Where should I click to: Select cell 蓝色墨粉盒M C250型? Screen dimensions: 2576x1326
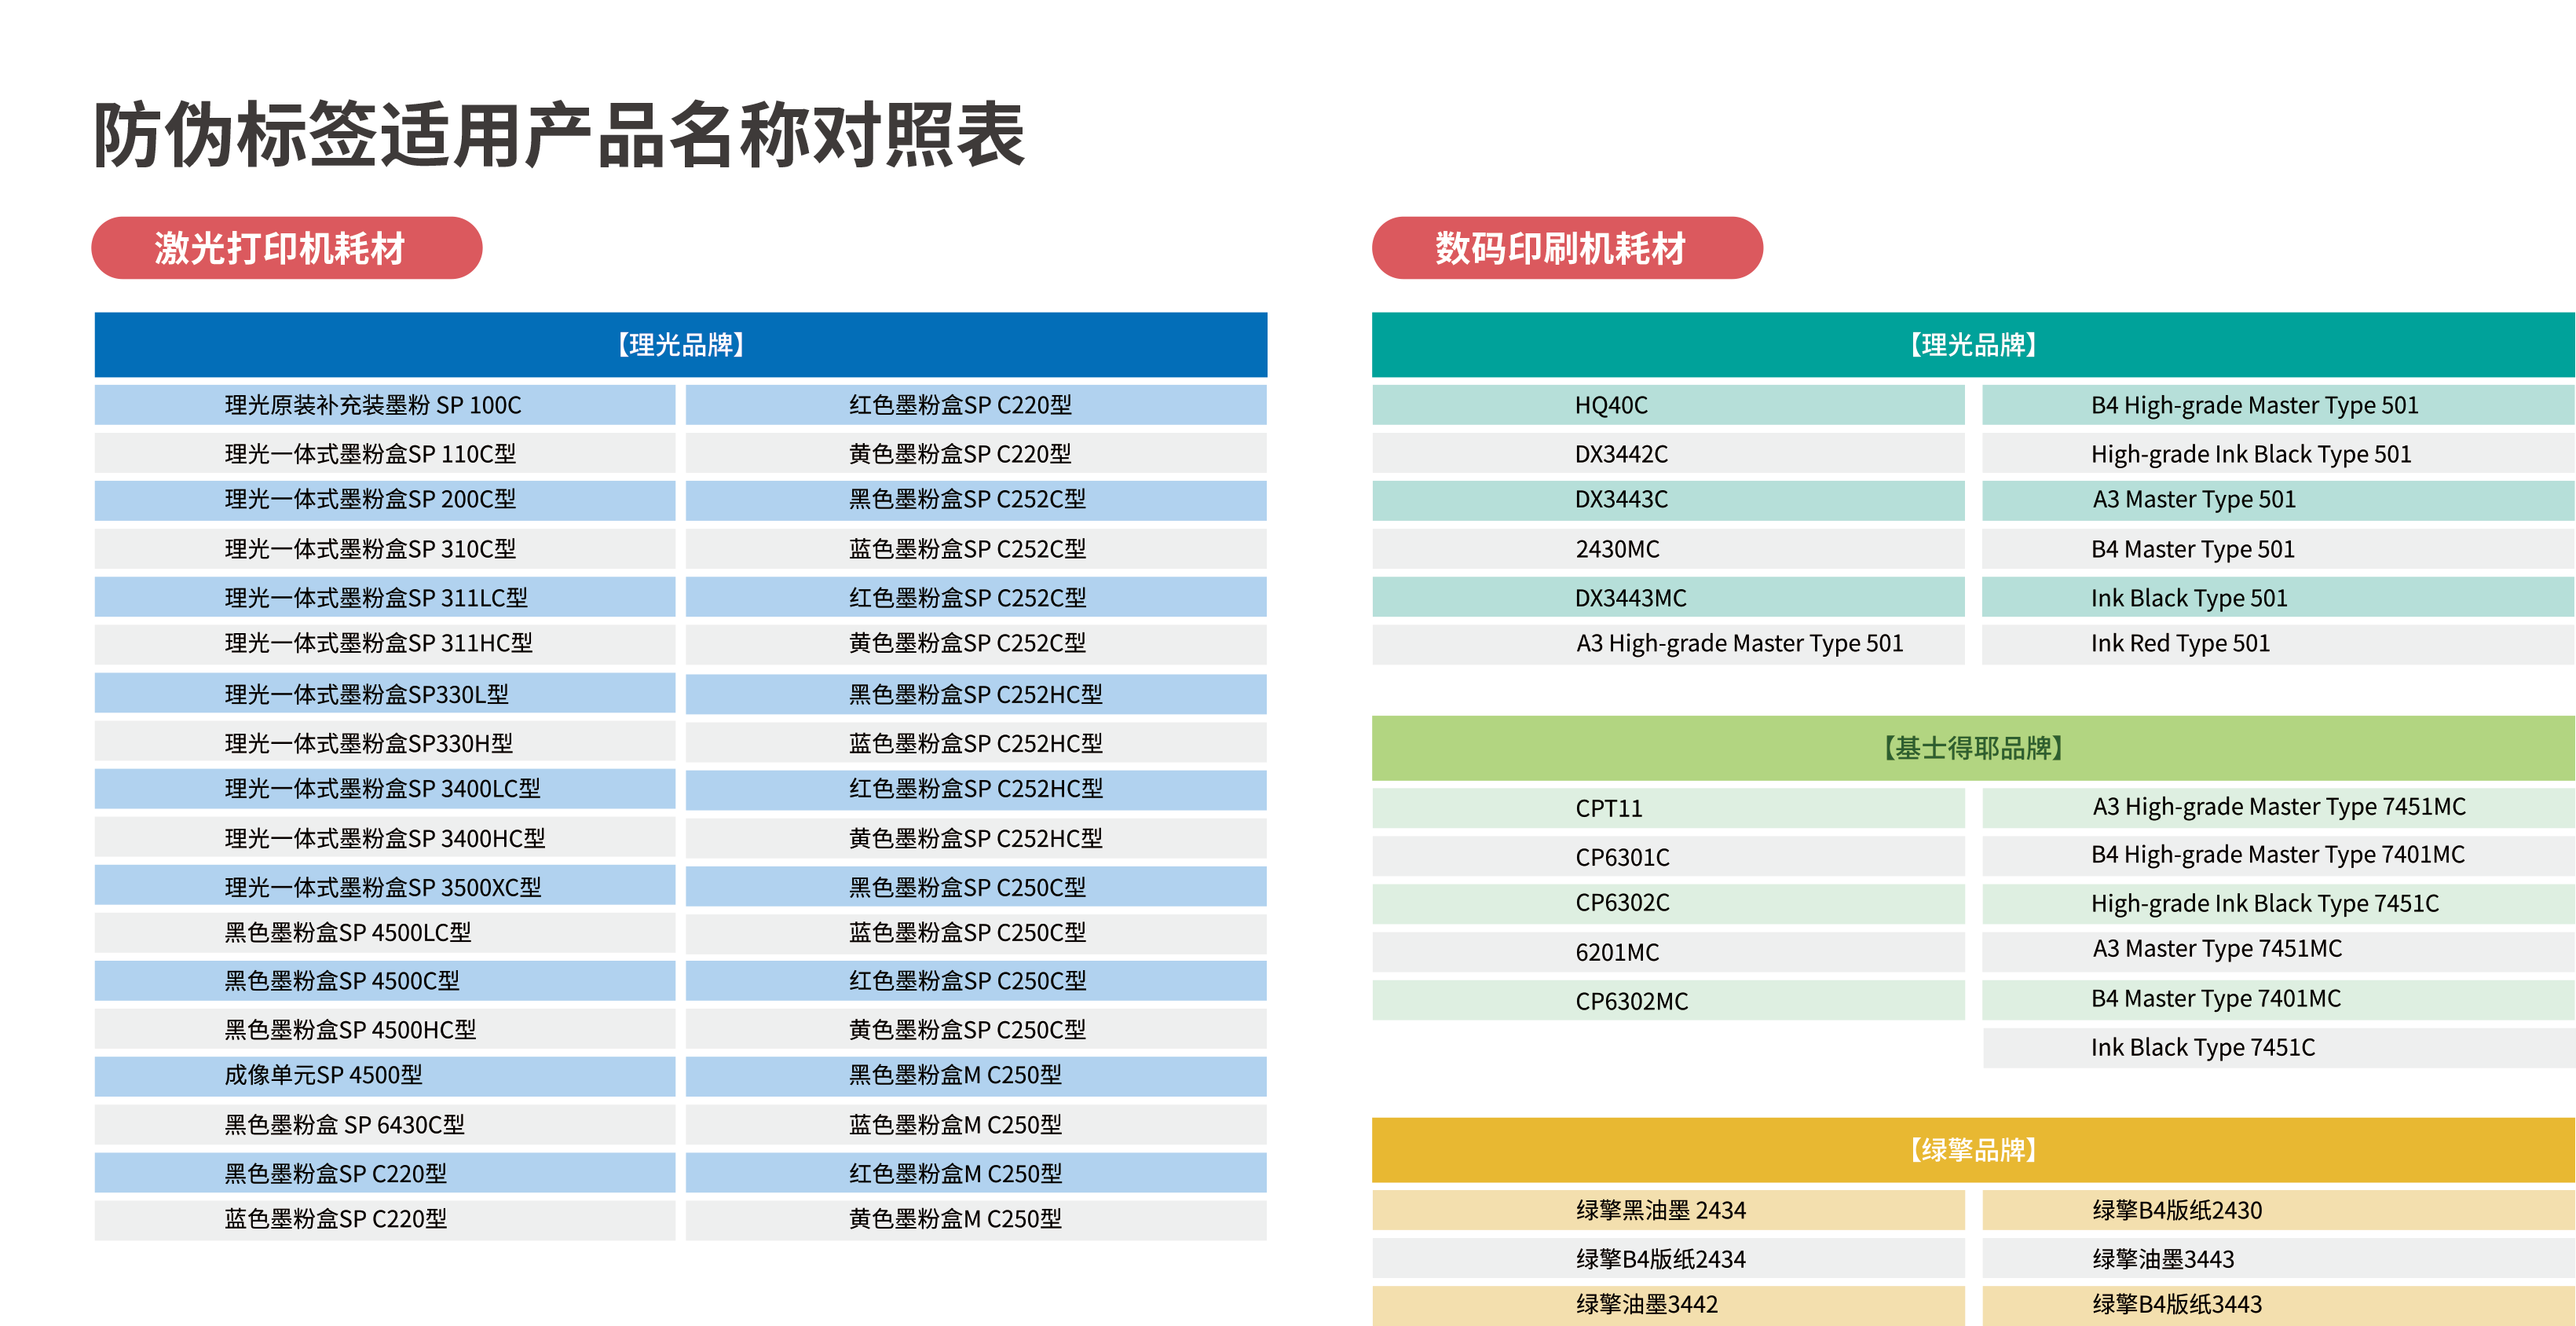tap(976, 1125)
